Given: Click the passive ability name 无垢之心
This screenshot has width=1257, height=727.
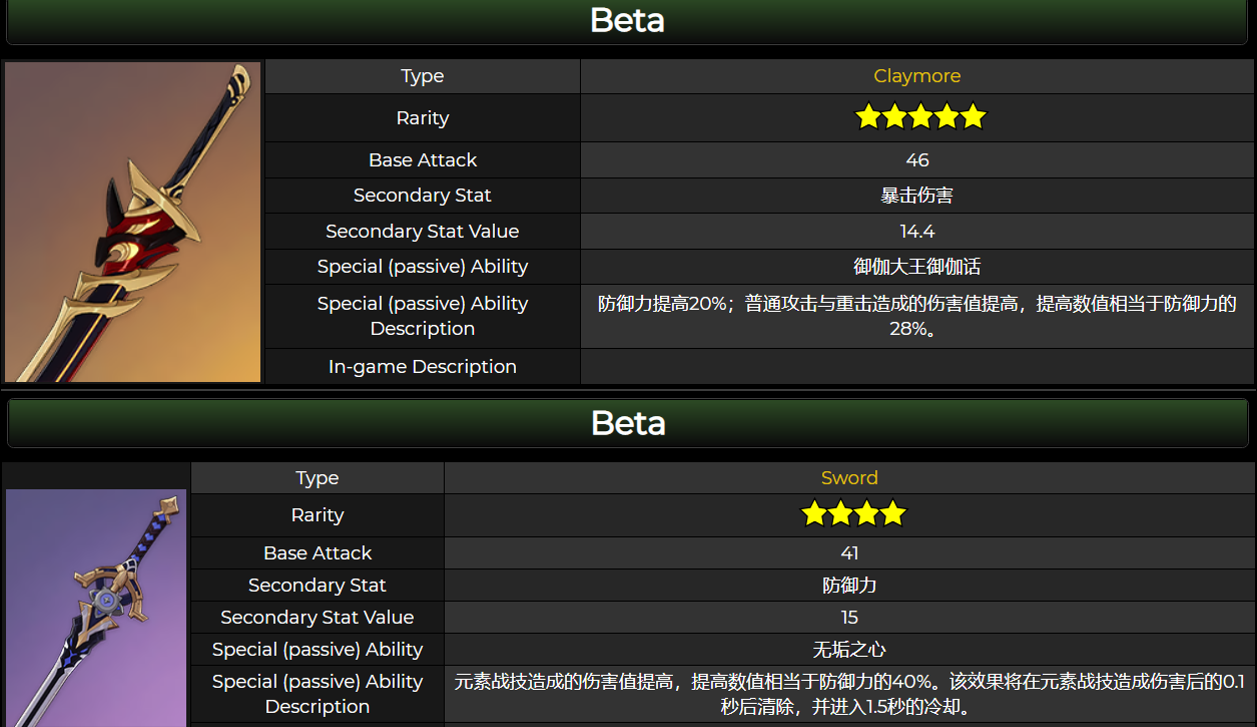Looking at the screenshot, I should click(x=849, y=649).
